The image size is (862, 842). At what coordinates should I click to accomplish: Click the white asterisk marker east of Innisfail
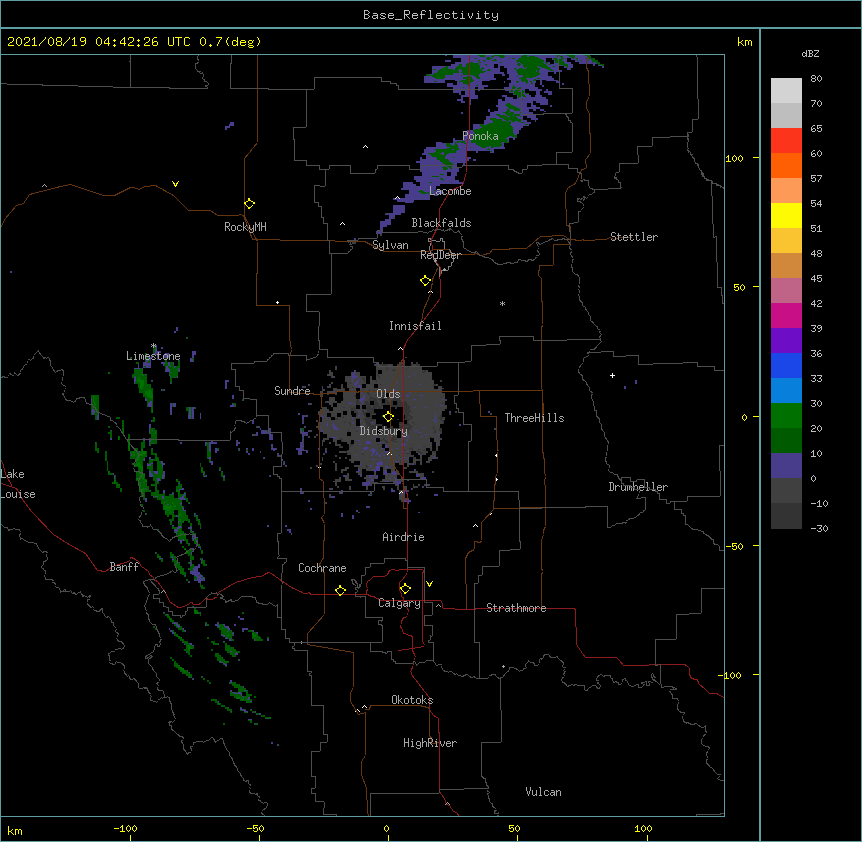(502, 303)
